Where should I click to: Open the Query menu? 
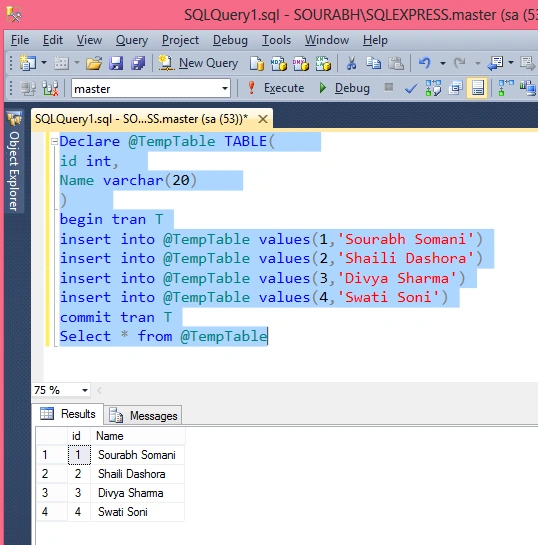click(x=132, y=40)
